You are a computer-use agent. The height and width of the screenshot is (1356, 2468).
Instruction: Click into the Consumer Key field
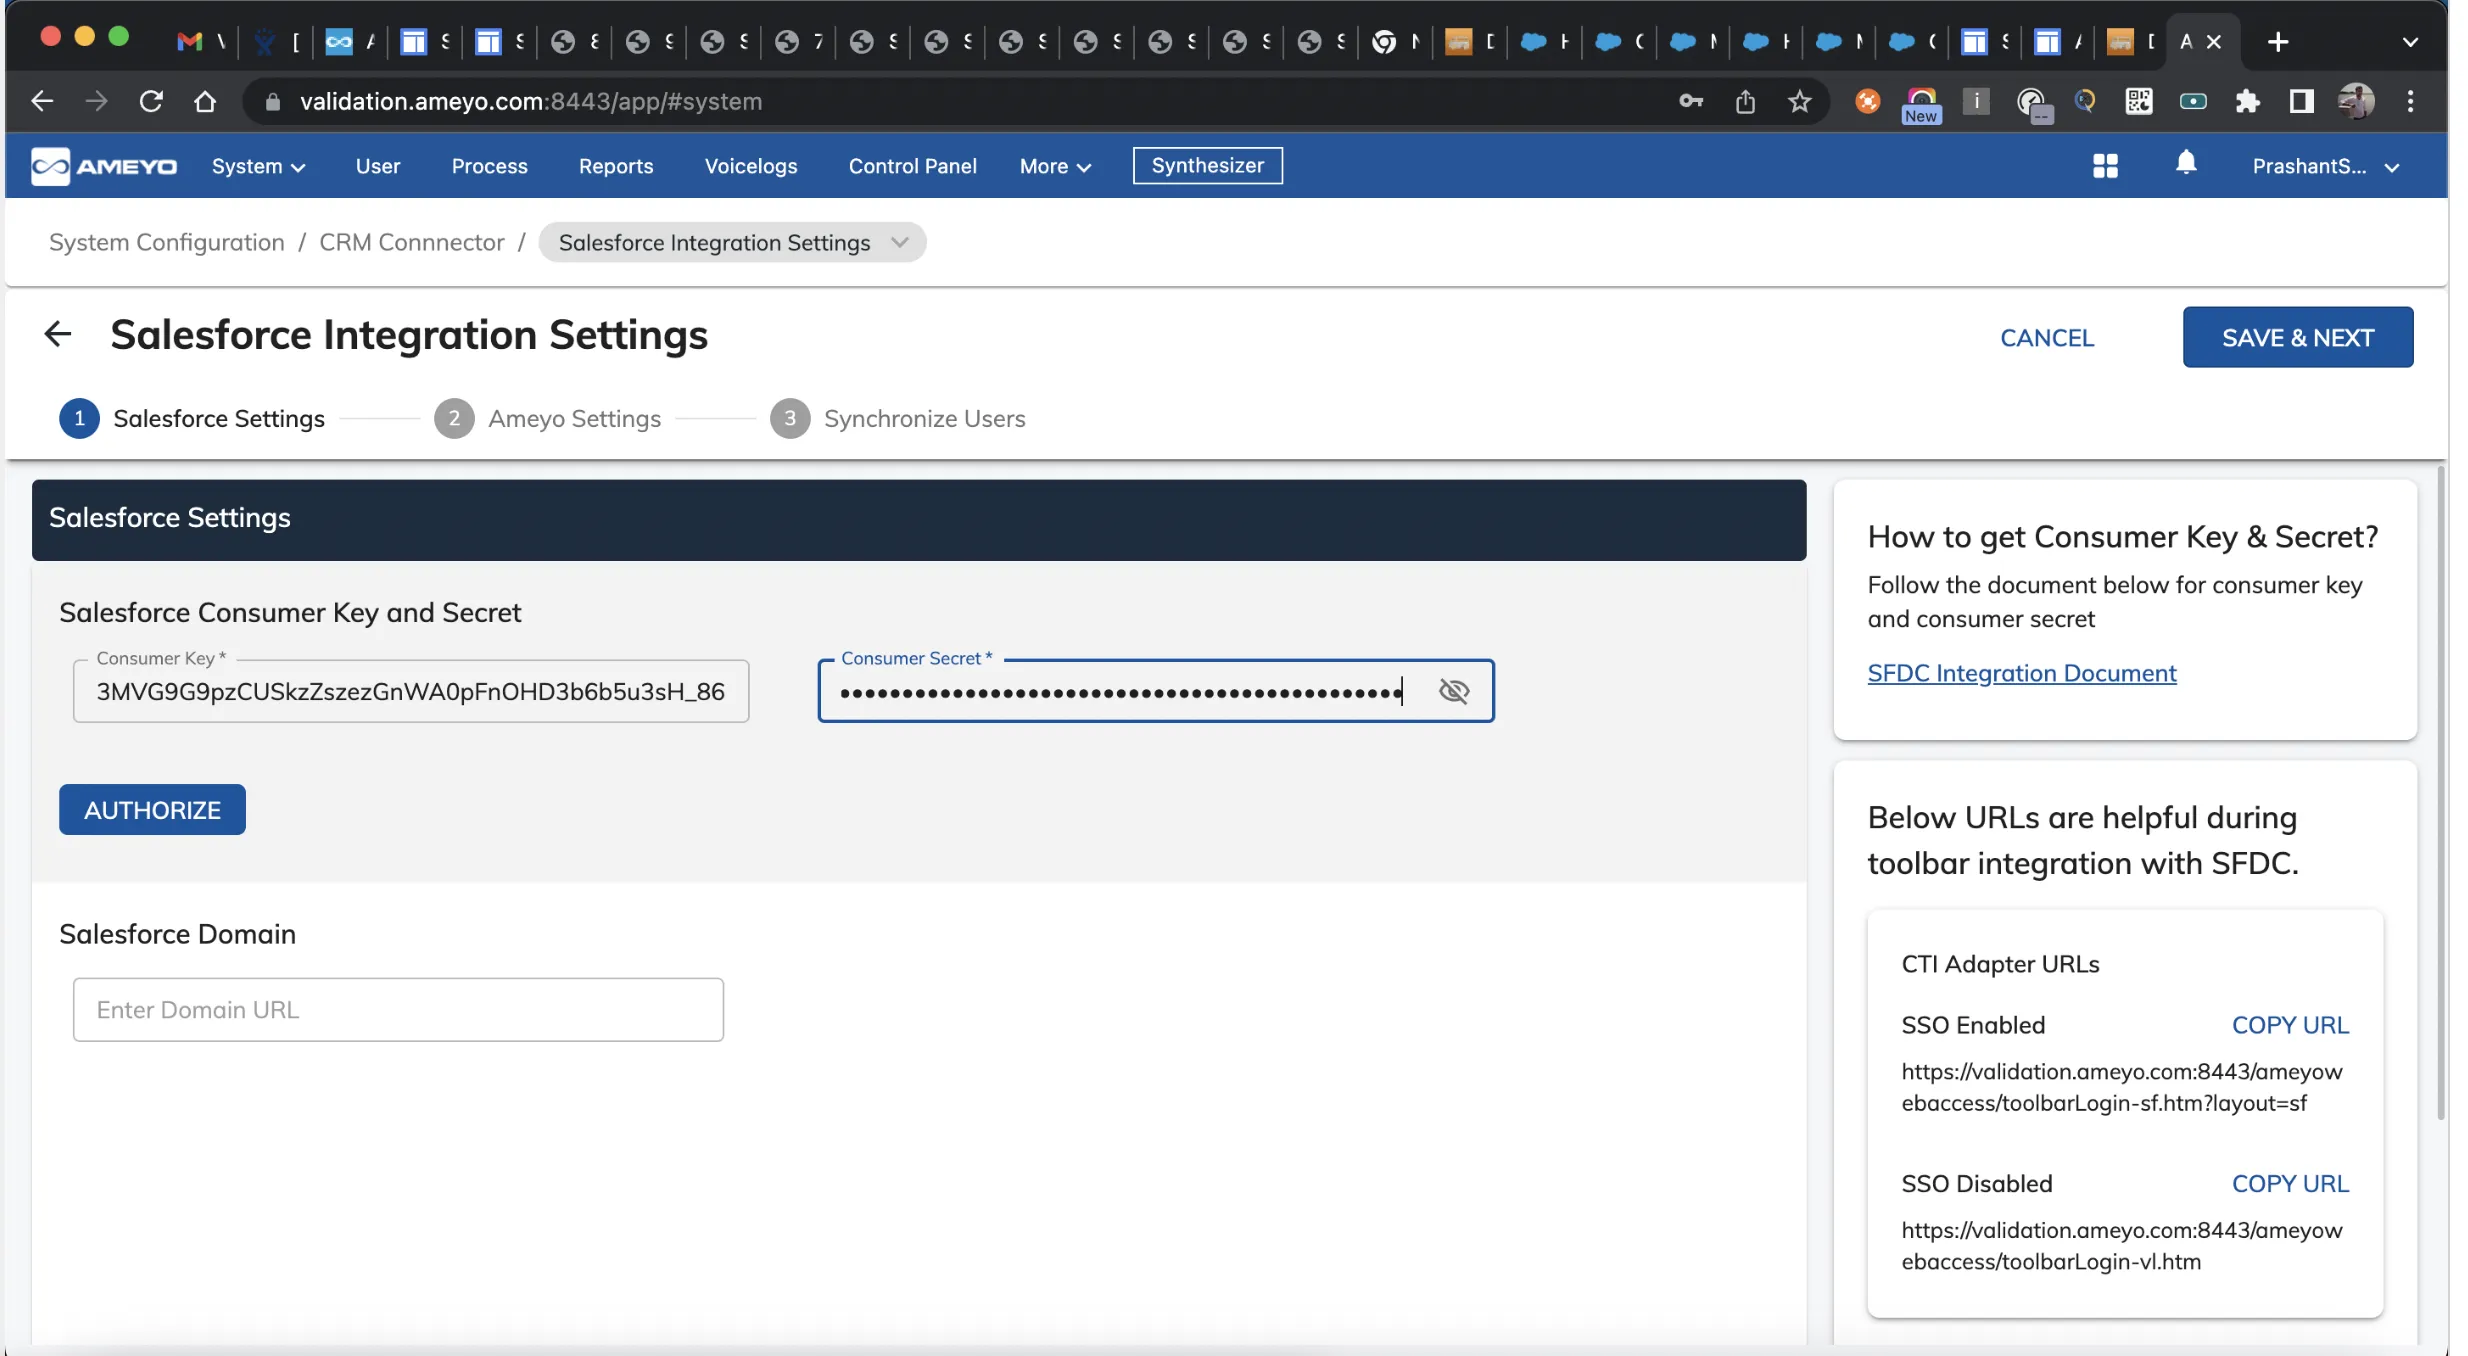[x=410, y=691]
